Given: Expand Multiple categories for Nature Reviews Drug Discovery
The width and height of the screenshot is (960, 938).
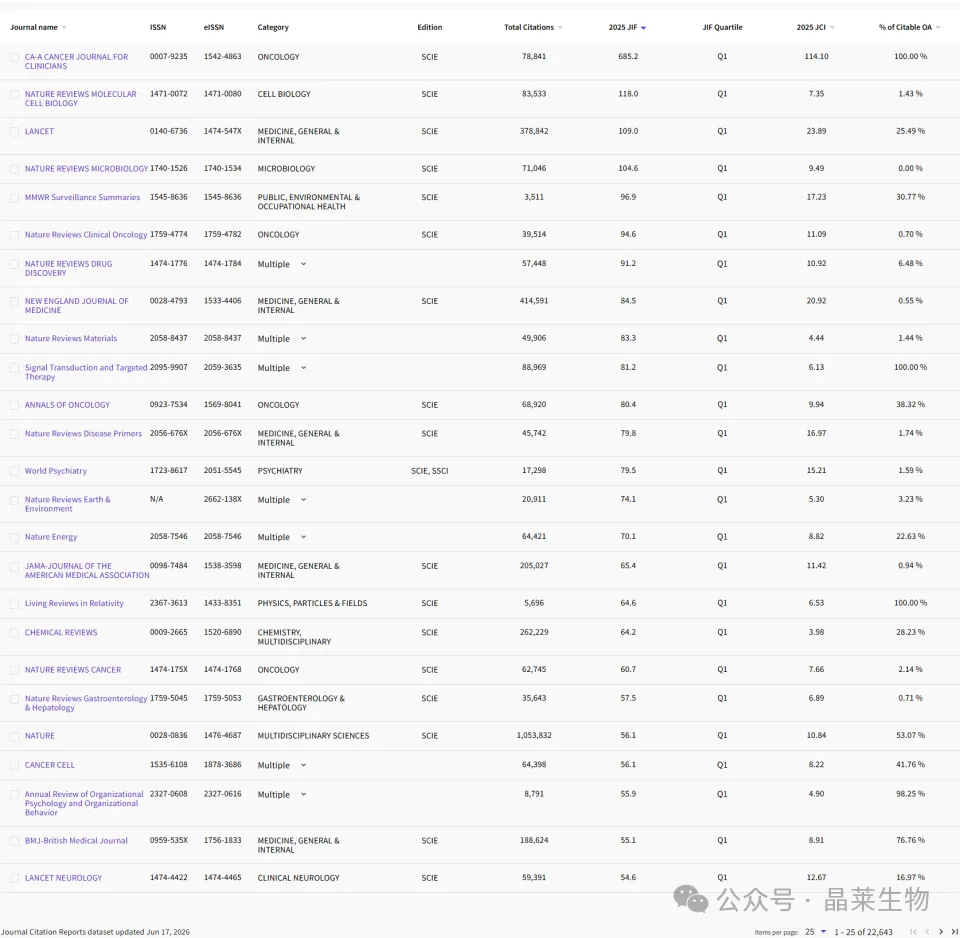Looking at the screenshot, I should (x=303, y=264).
